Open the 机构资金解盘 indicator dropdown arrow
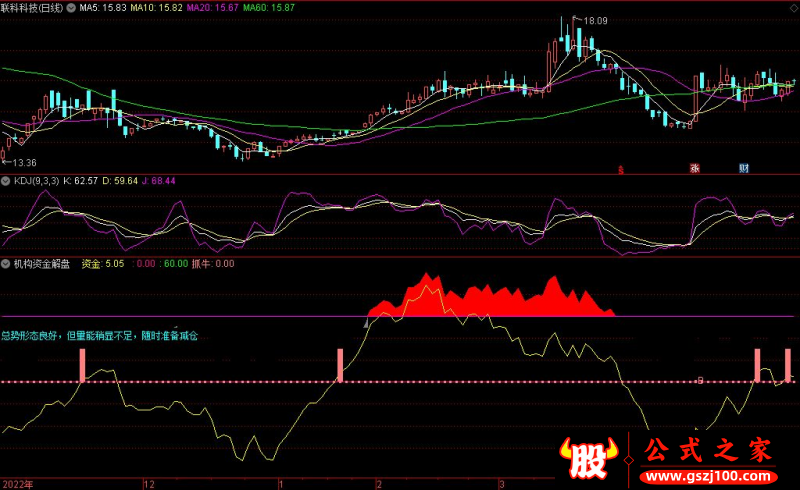The width and height of the screenshot is (800, 490). click(x=6, y=264)
